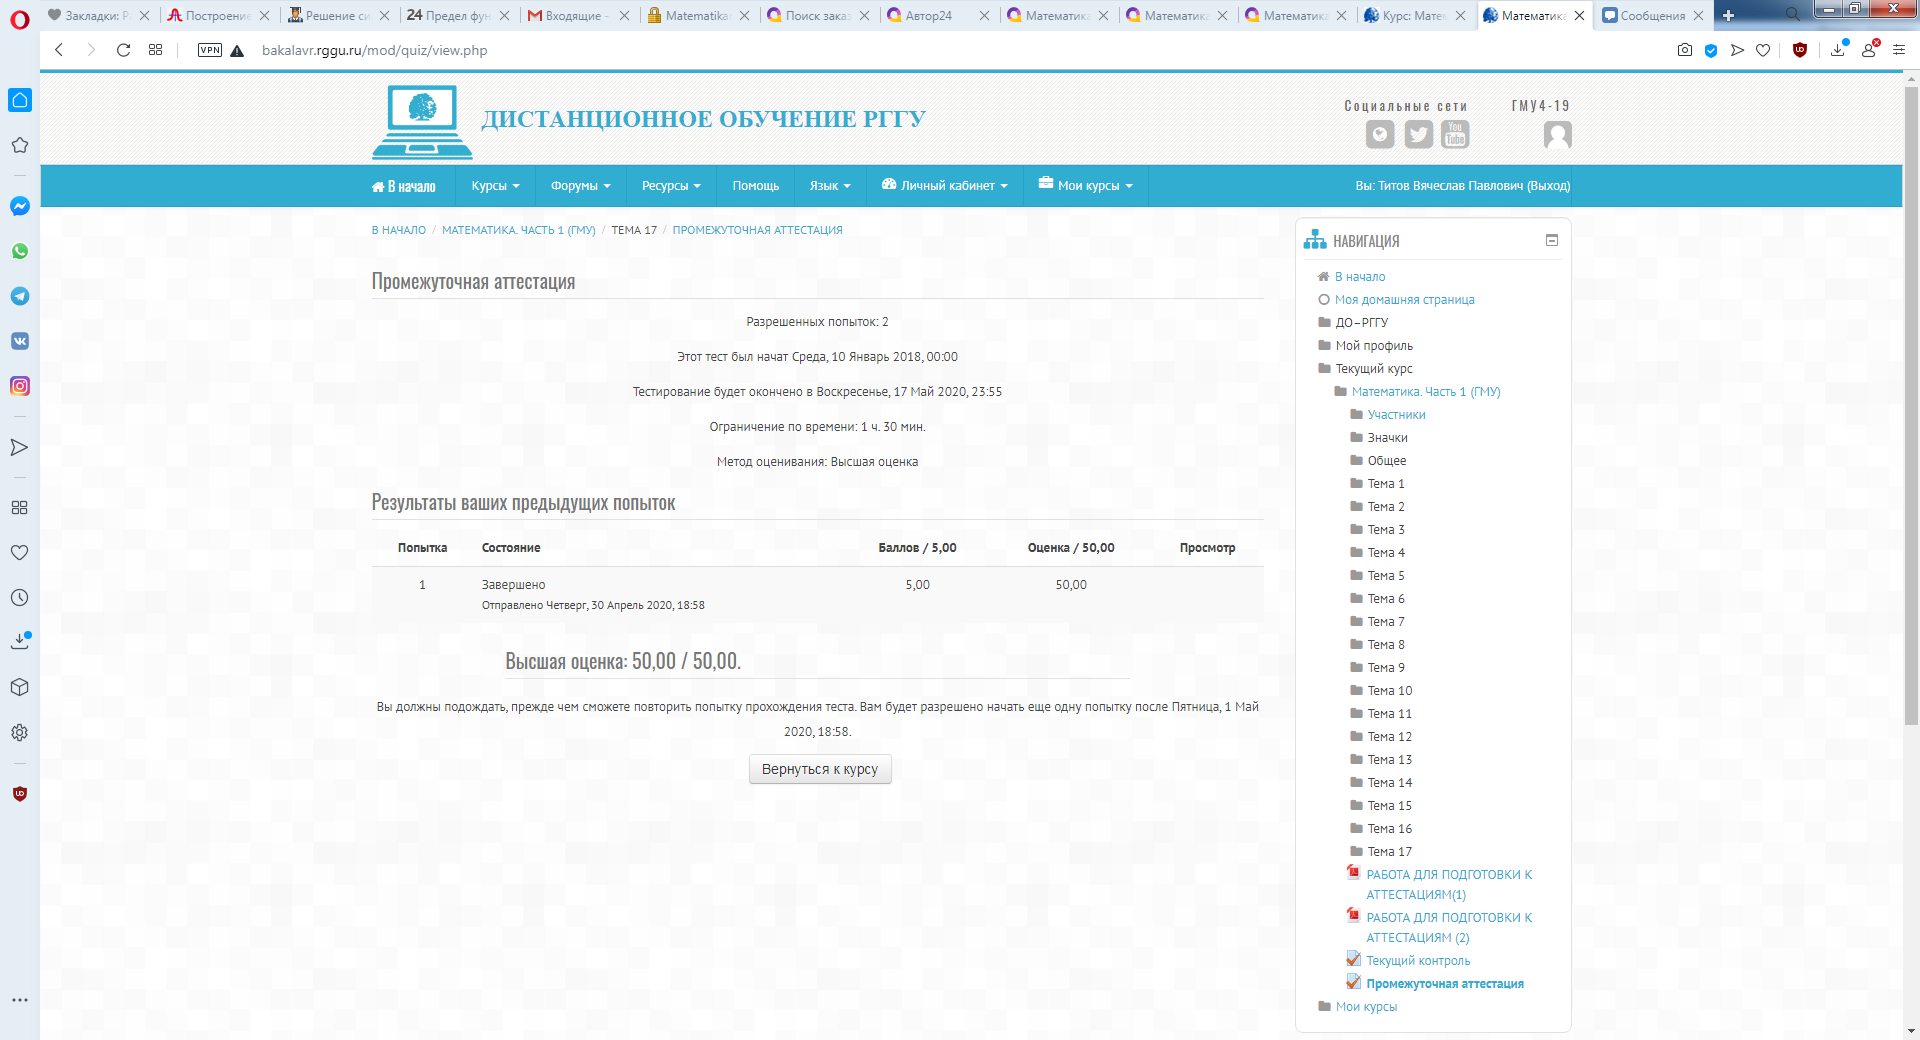1920x1040 pixels.
Task: Open the Twitter social network icon
Action: point(1418,134)
